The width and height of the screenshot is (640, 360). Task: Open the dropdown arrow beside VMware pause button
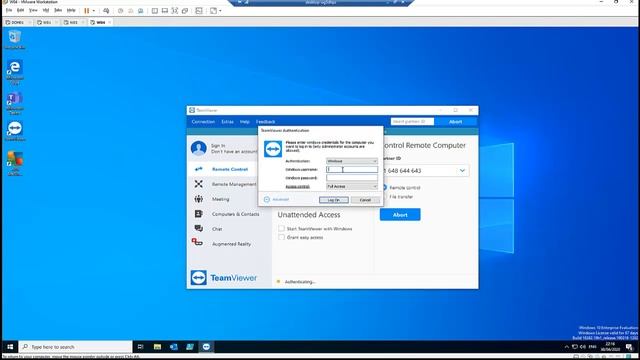point(93,11)
